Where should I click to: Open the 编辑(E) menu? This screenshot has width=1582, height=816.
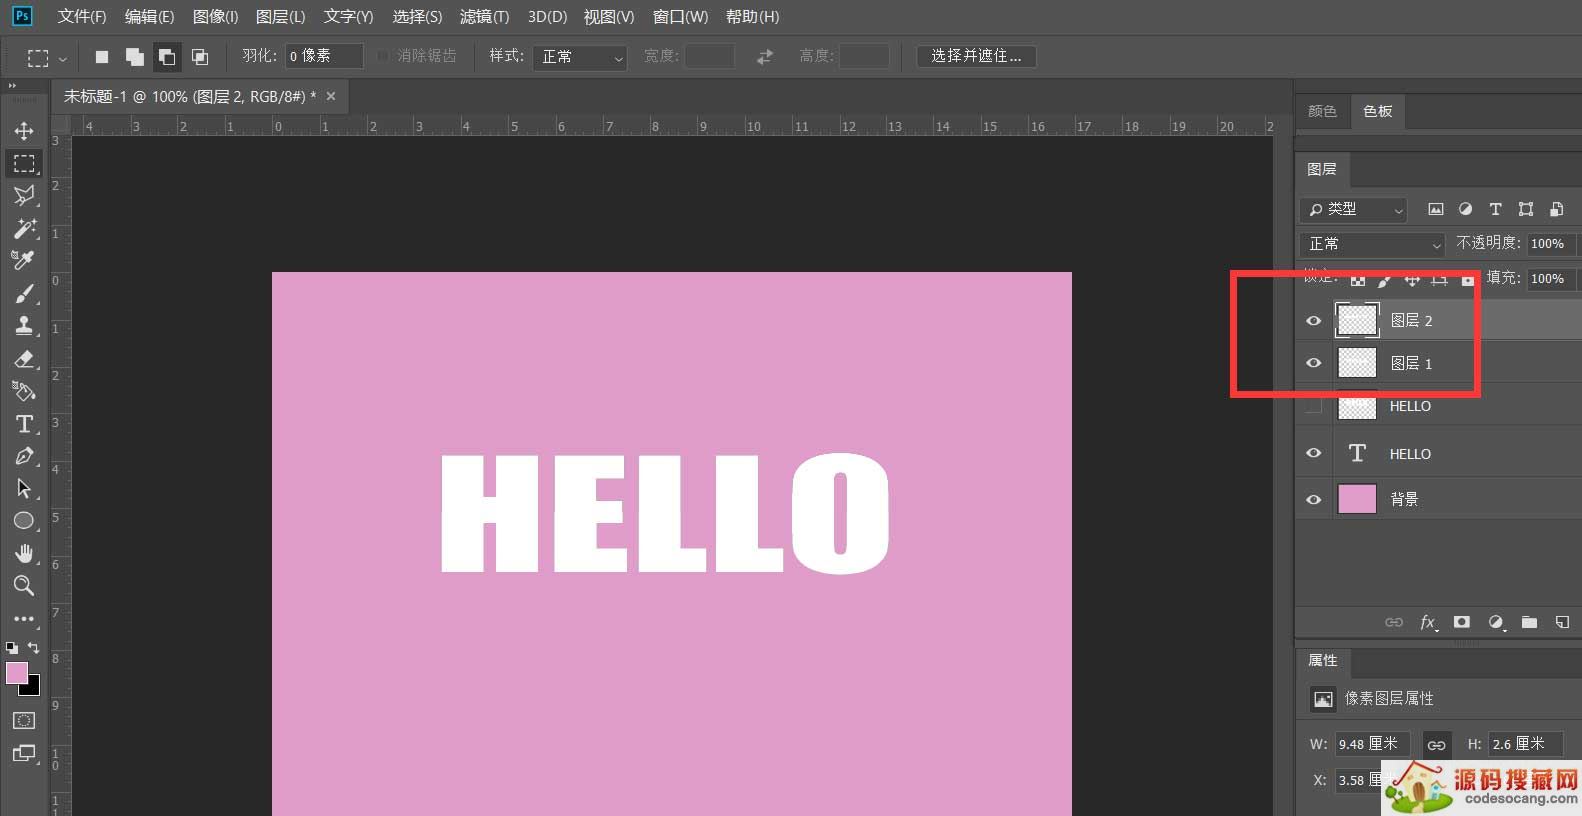tap(149, 17)
